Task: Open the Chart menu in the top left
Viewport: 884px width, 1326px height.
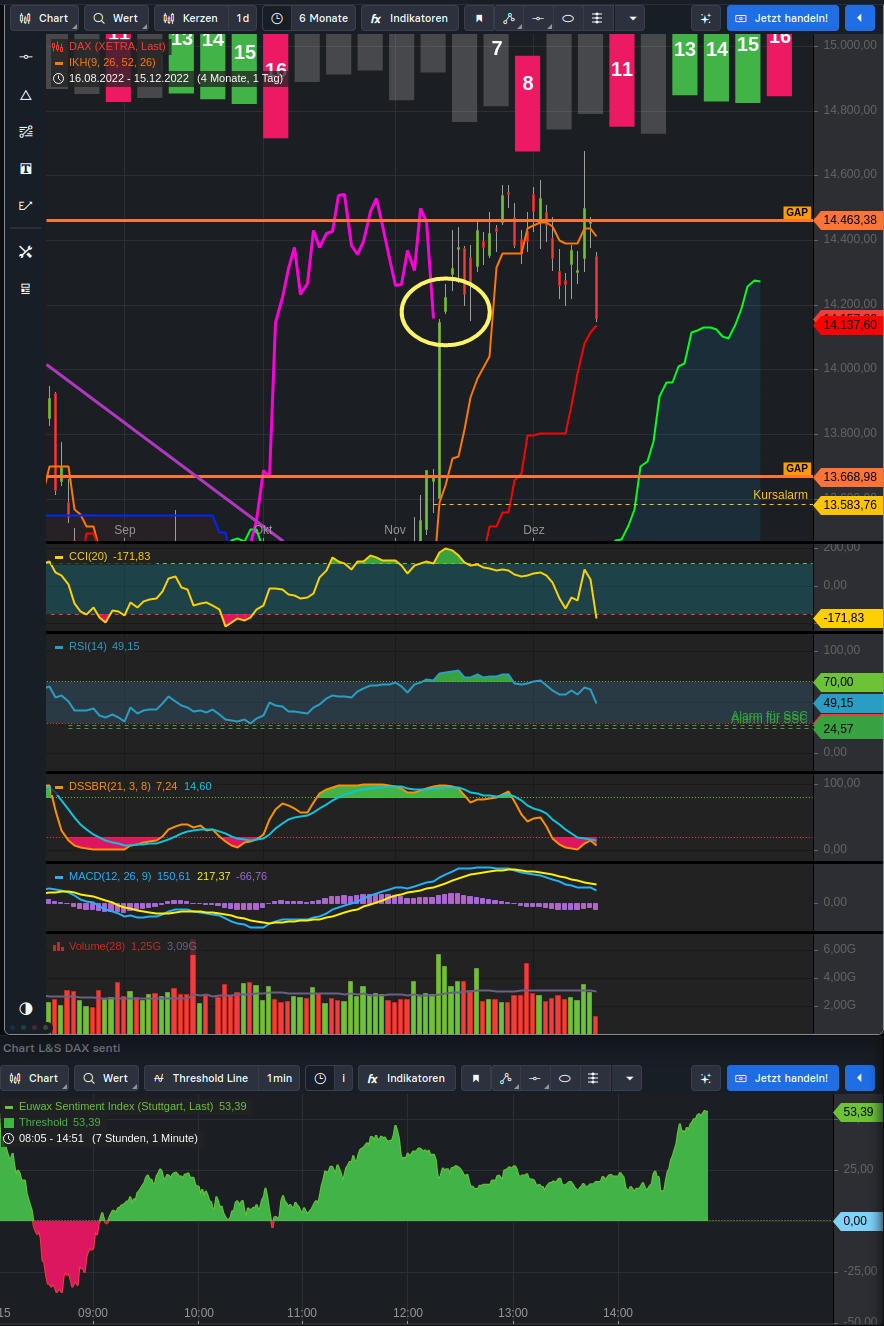Action: [43, 17]
